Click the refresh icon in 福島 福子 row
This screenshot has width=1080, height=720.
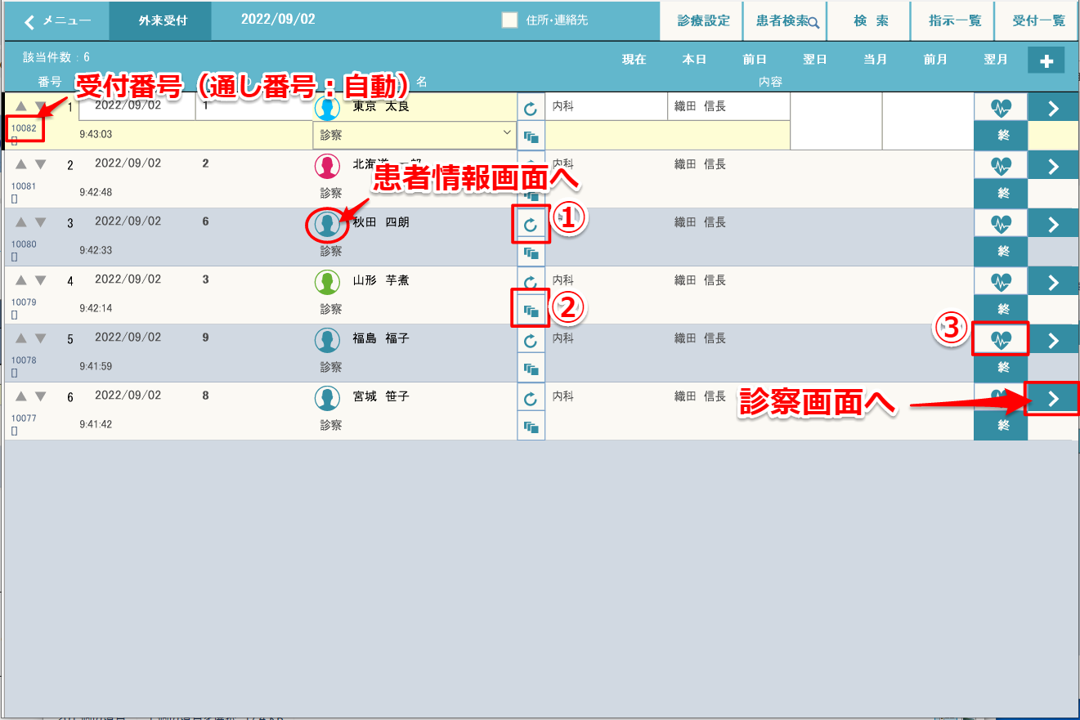click(530, 340)
